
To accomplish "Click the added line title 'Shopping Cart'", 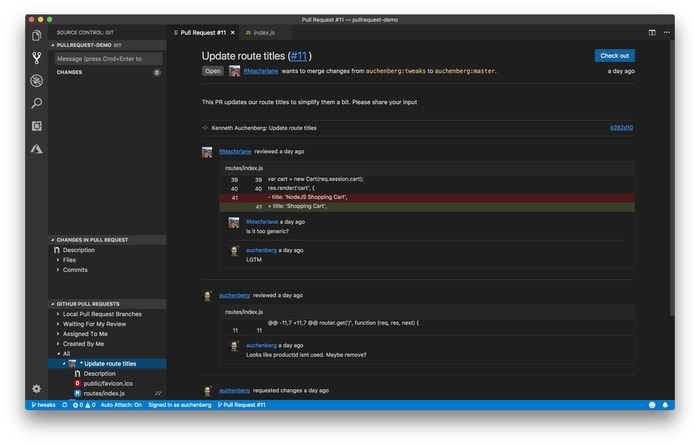I will point(427,207).
